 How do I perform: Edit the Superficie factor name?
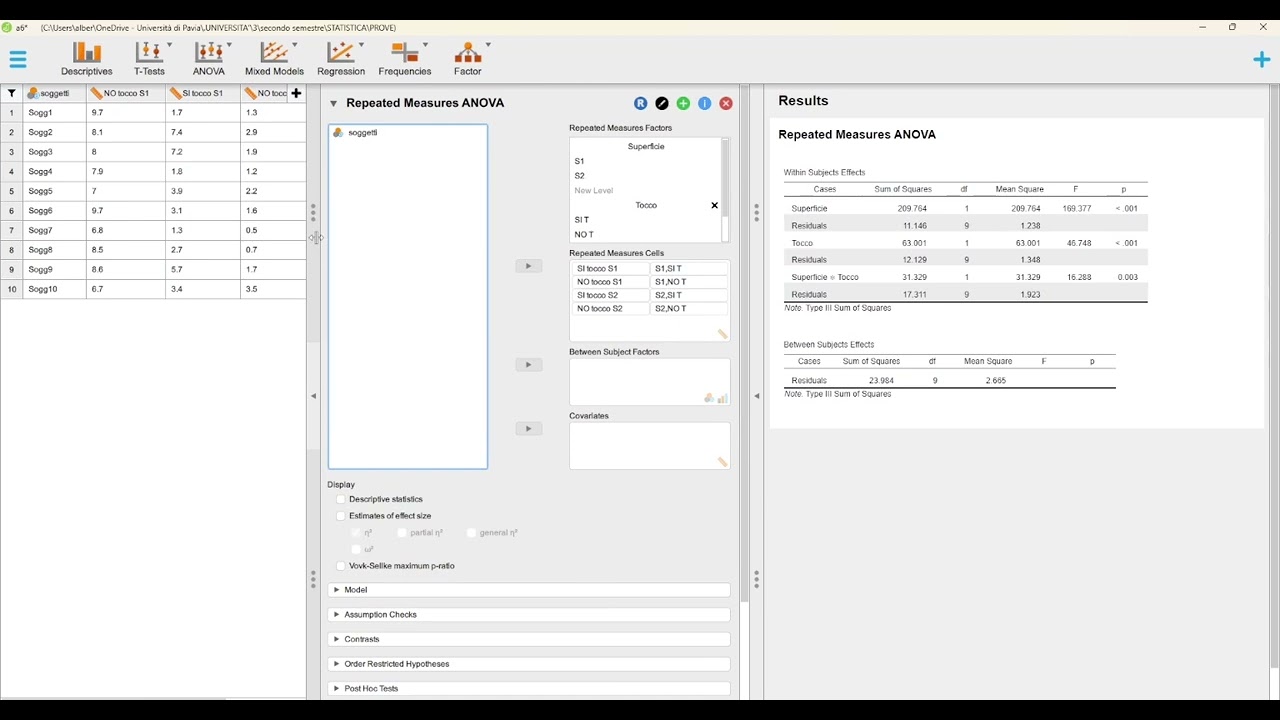click(x=646, y=146)
